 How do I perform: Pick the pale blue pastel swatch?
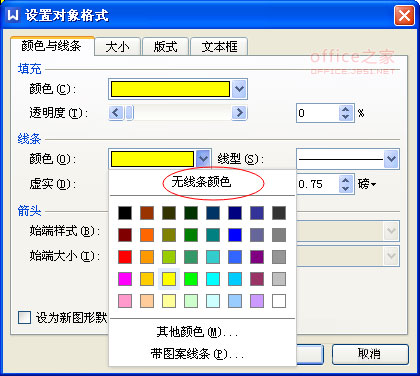235,301
